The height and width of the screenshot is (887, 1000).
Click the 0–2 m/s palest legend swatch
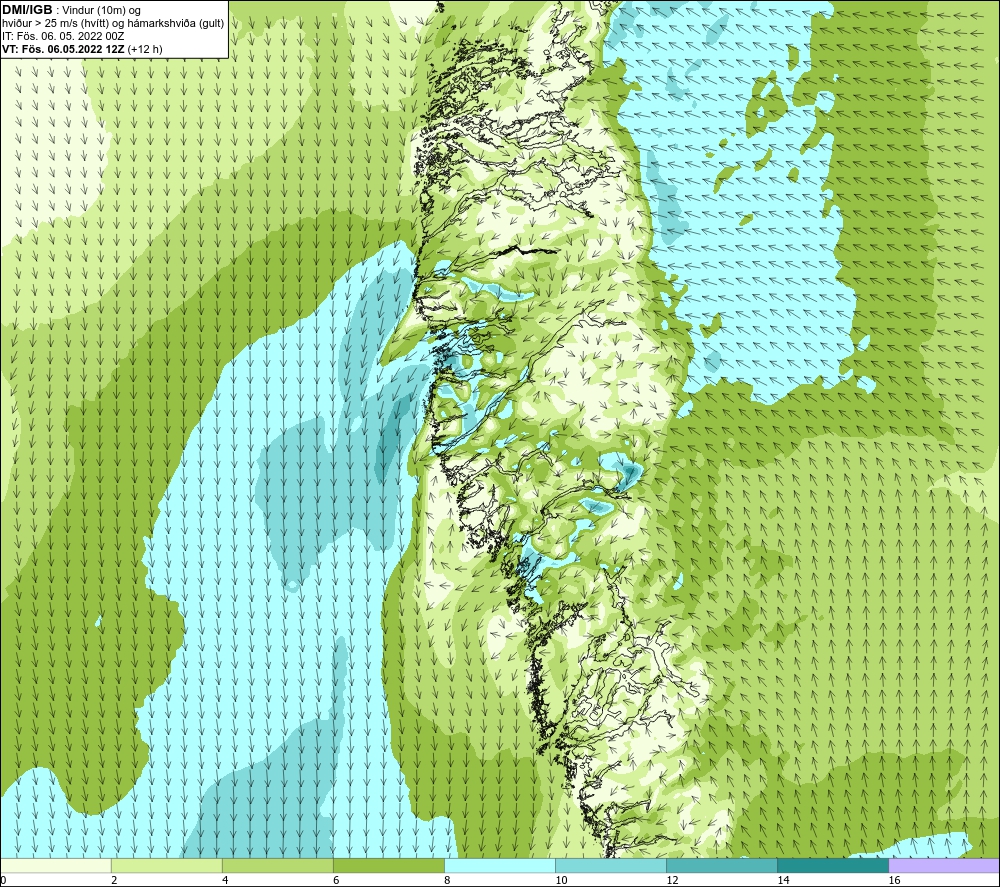point(56,866)
